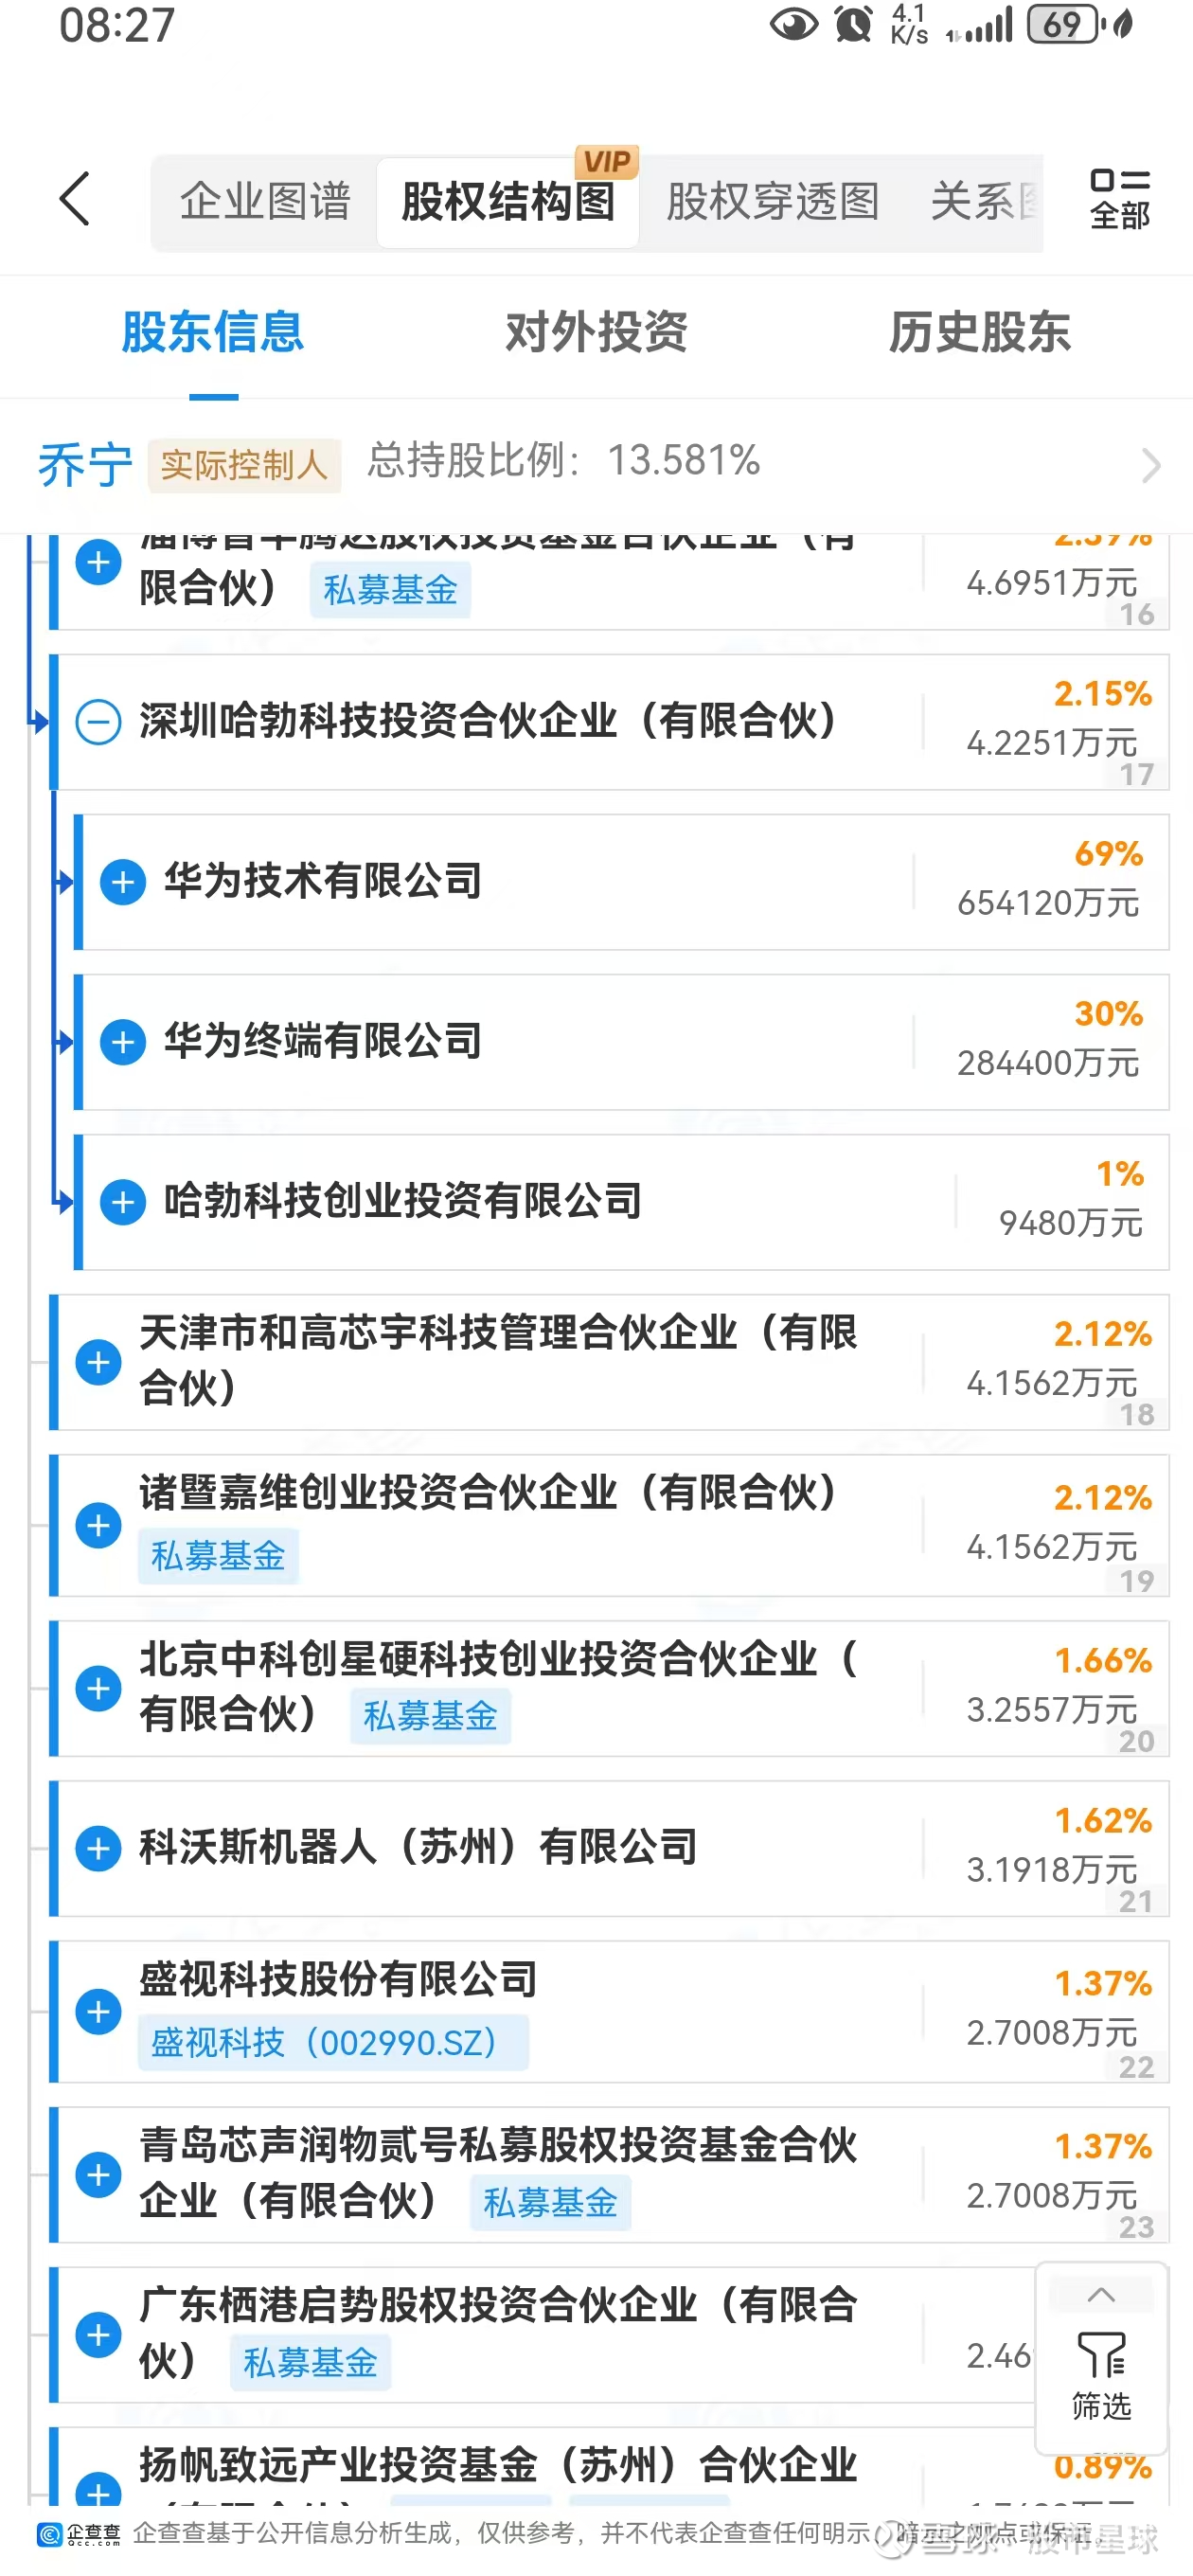Expand 华为终端有限公司 shareholder node
The image size is (1193, 2576).
point(124,1042)
